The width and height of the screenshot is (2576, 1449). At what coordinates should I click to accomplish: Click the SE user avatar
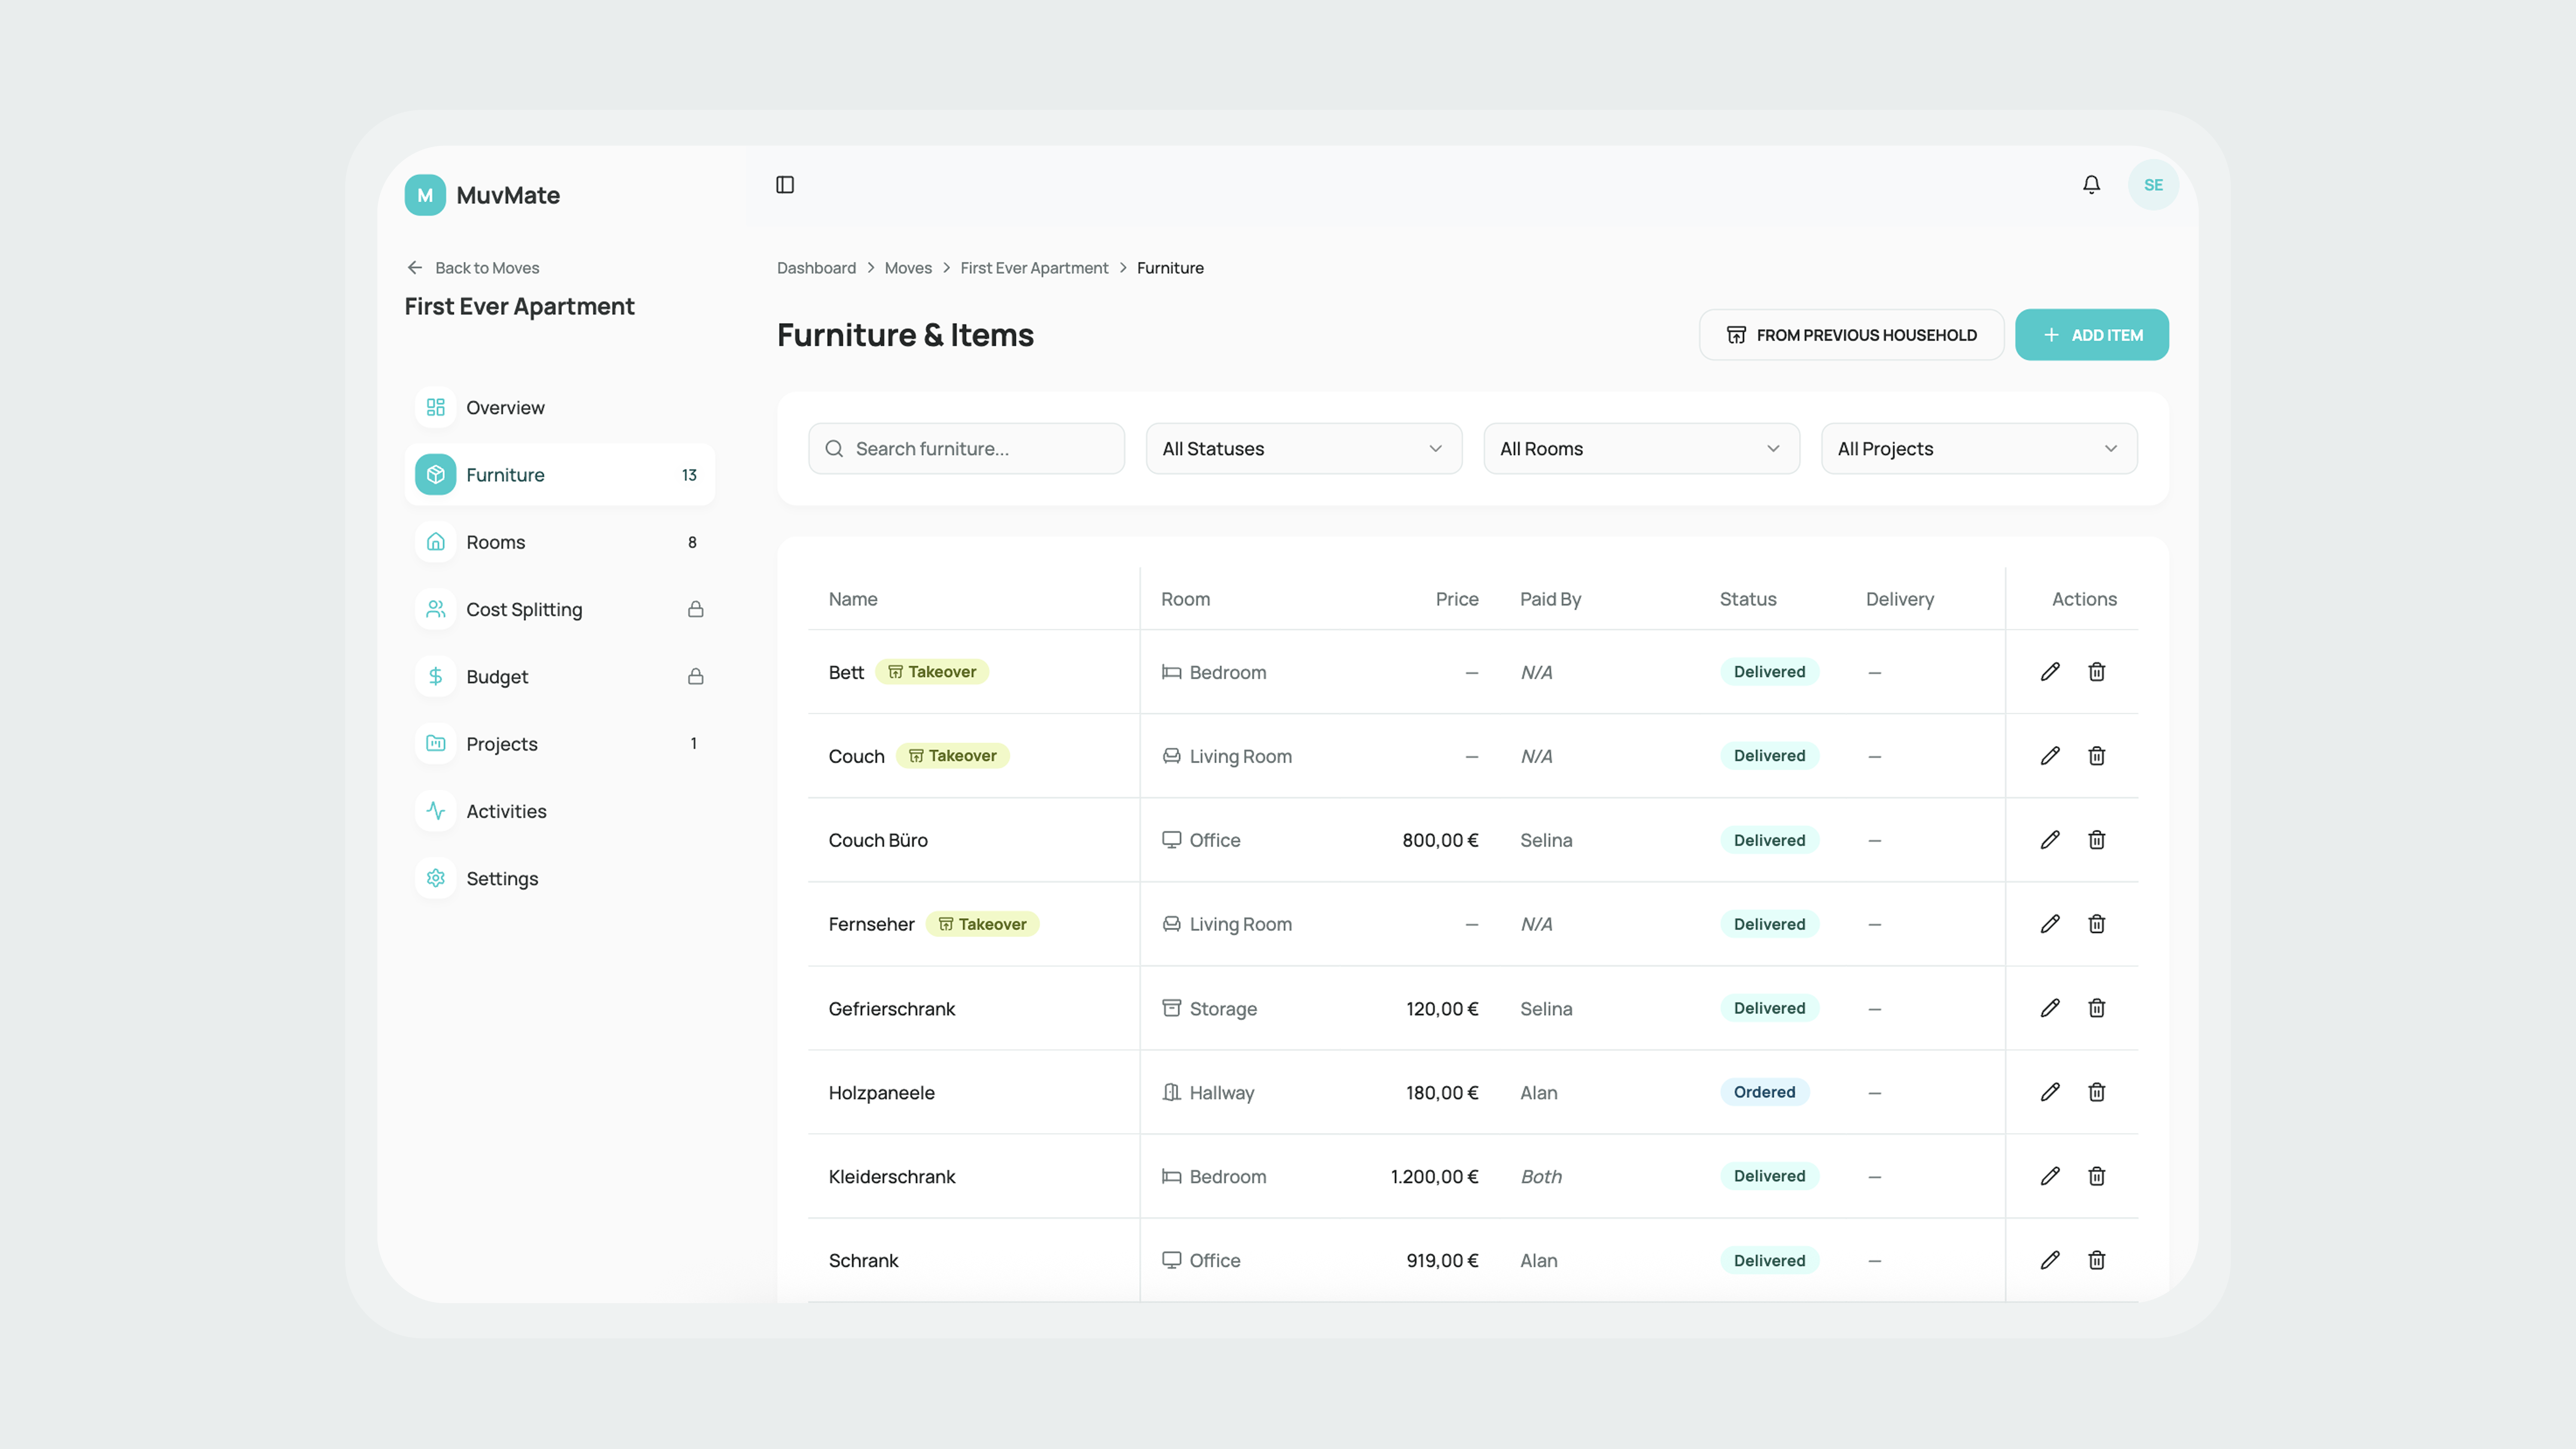pos(2153,185)
